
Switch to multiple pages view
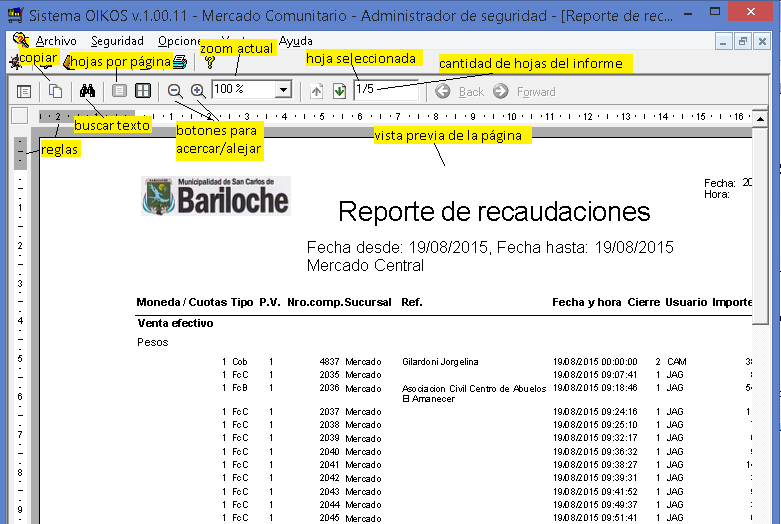click(143, 91)
